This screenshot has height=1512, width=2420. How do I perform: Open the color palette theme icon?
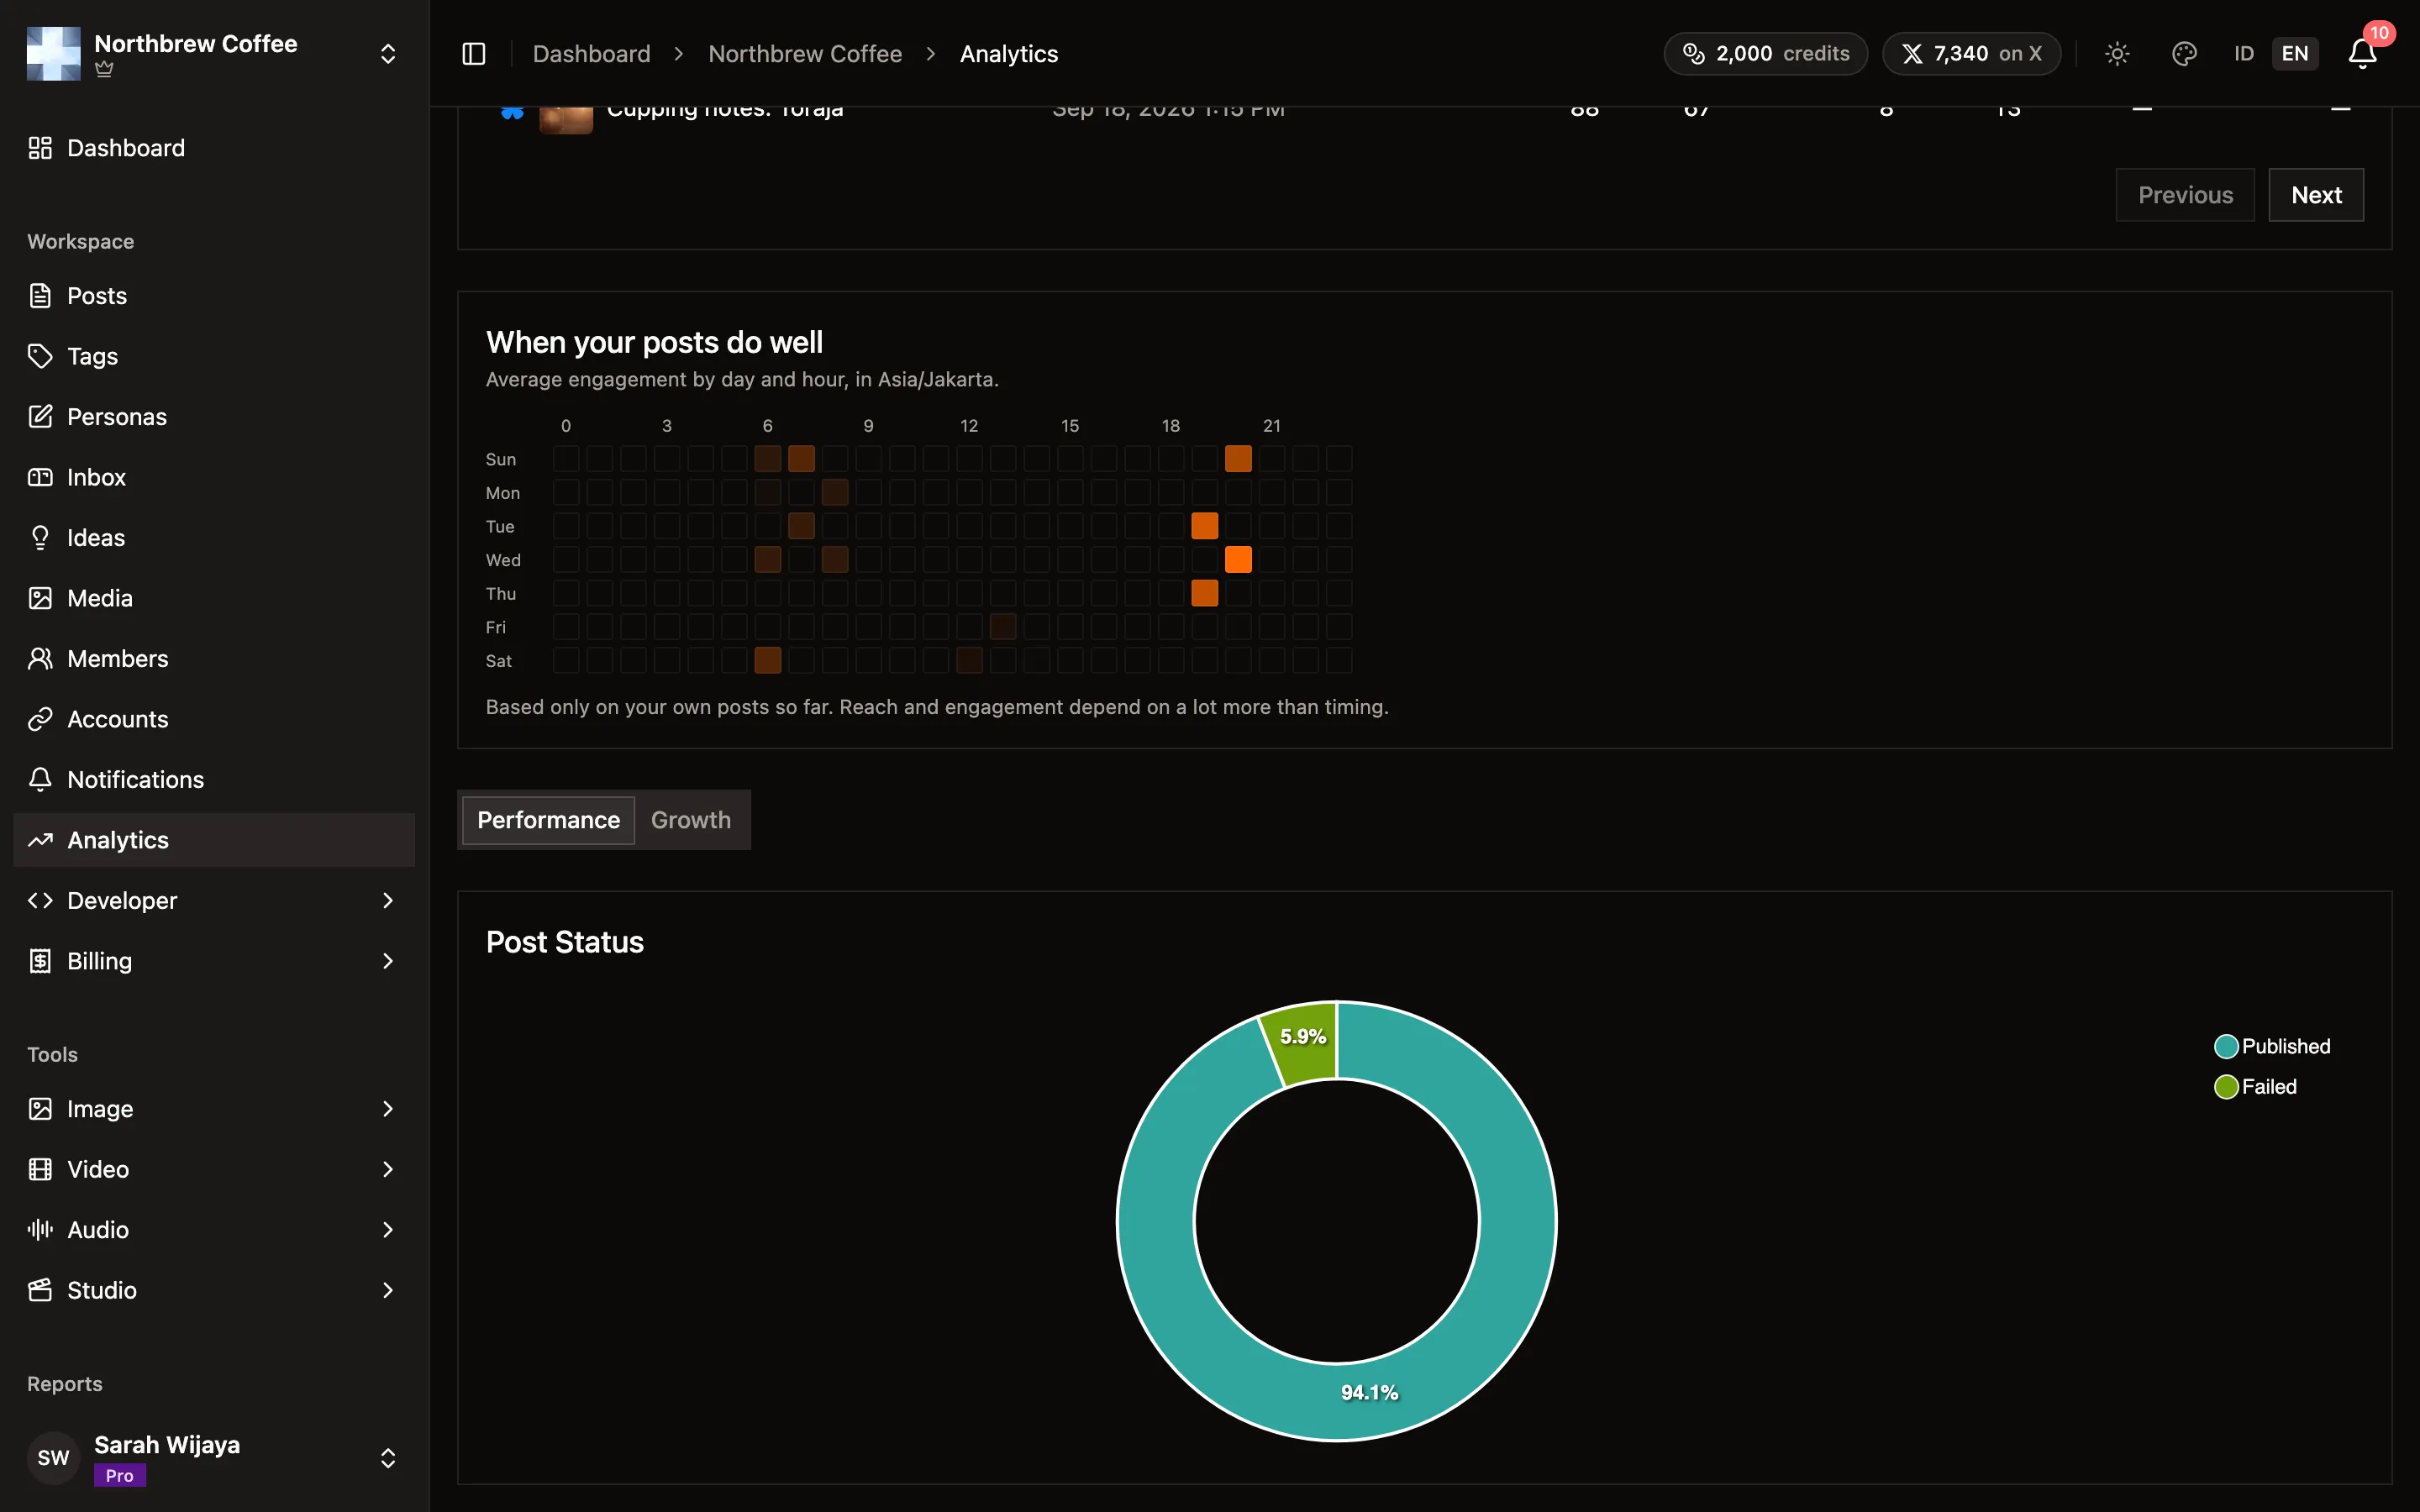tap(2184, 54)
